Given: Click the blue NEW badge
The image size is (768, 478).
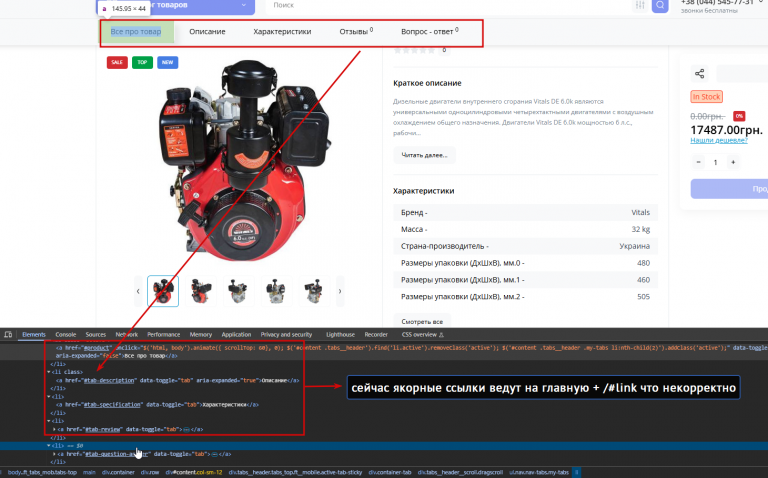Looking at the screenshot, I should pyautogui.click(x=168, y=62).
